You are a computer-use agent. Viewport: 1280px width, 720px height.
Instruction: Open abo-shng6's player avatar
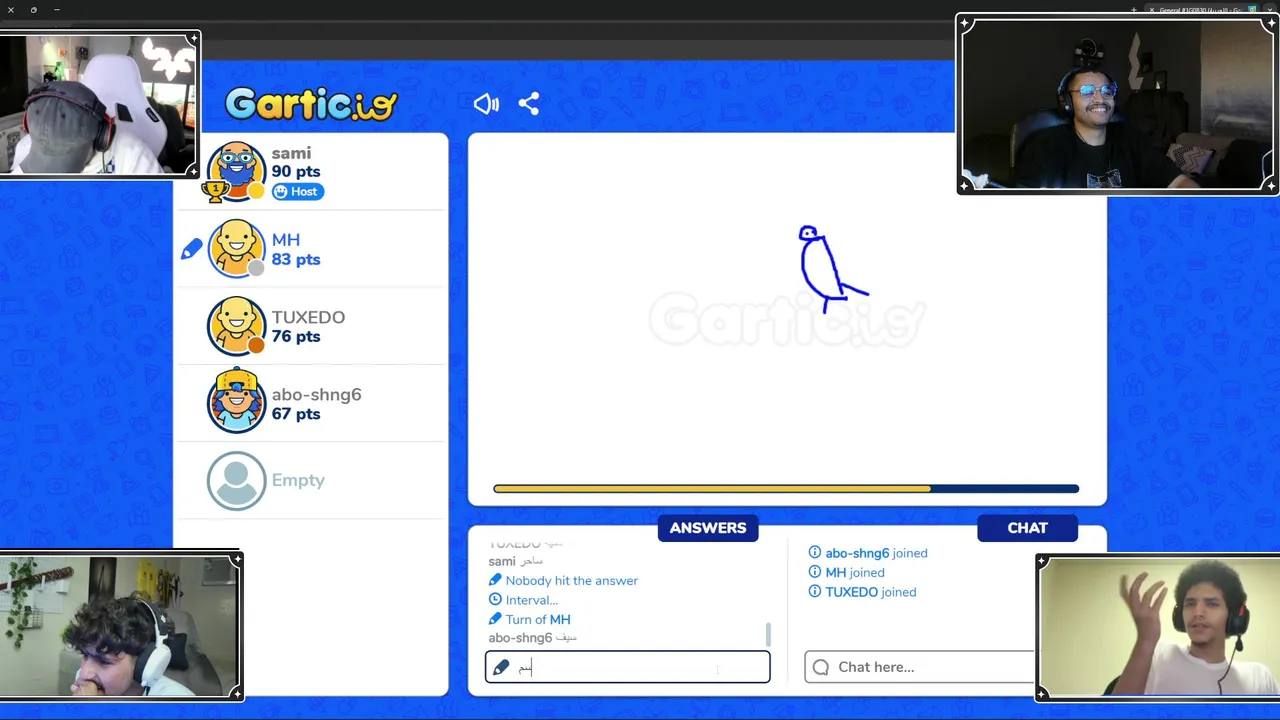coord(236,402)
